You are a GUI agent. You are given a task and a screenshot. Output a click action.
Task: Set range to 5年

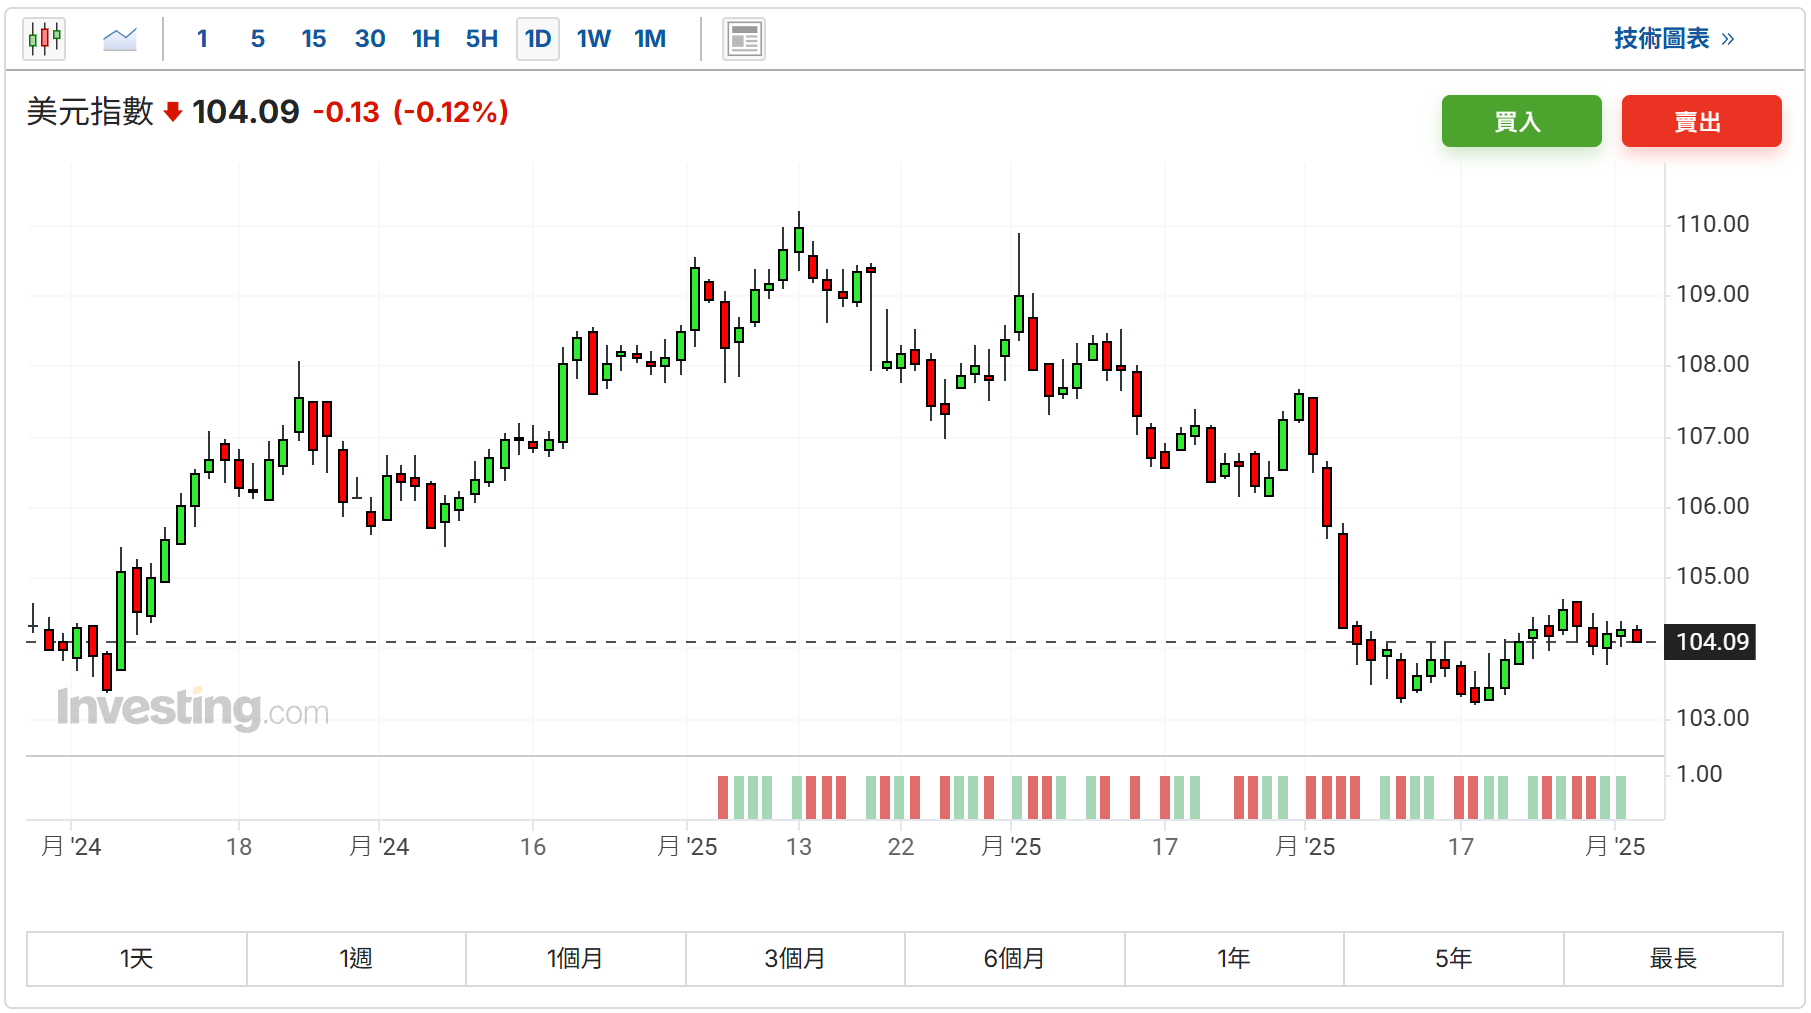[x=1454, y=959]
